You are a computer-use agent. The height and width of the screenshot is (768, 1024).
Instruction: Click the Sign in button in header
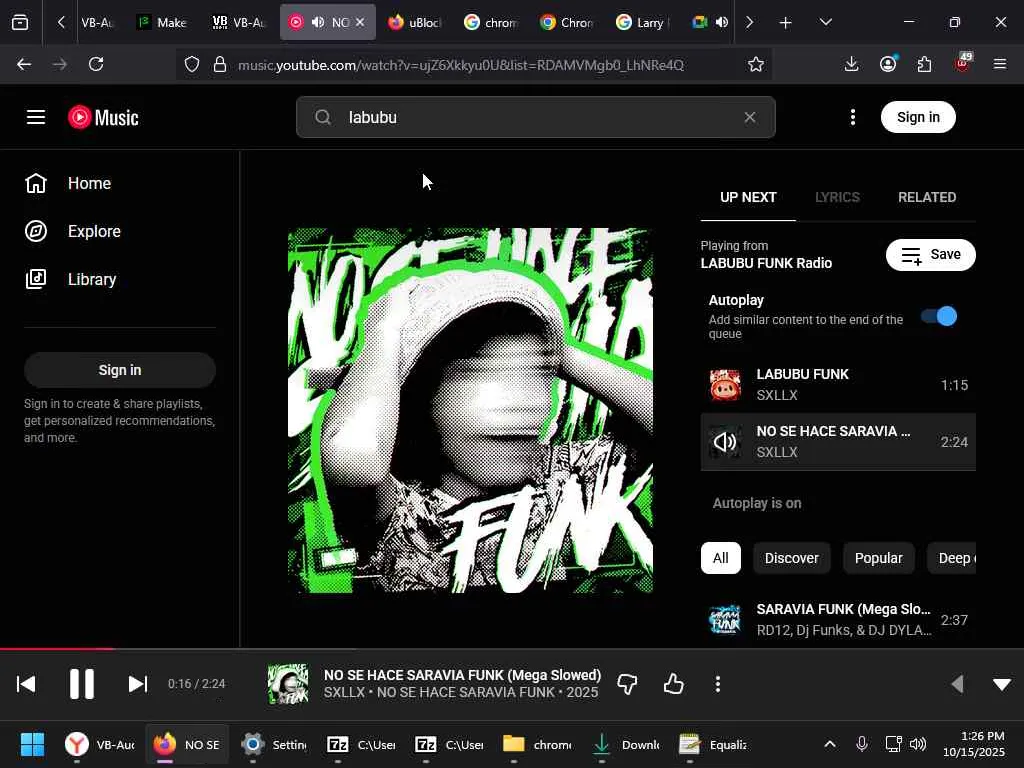click(x=918, y=118)
